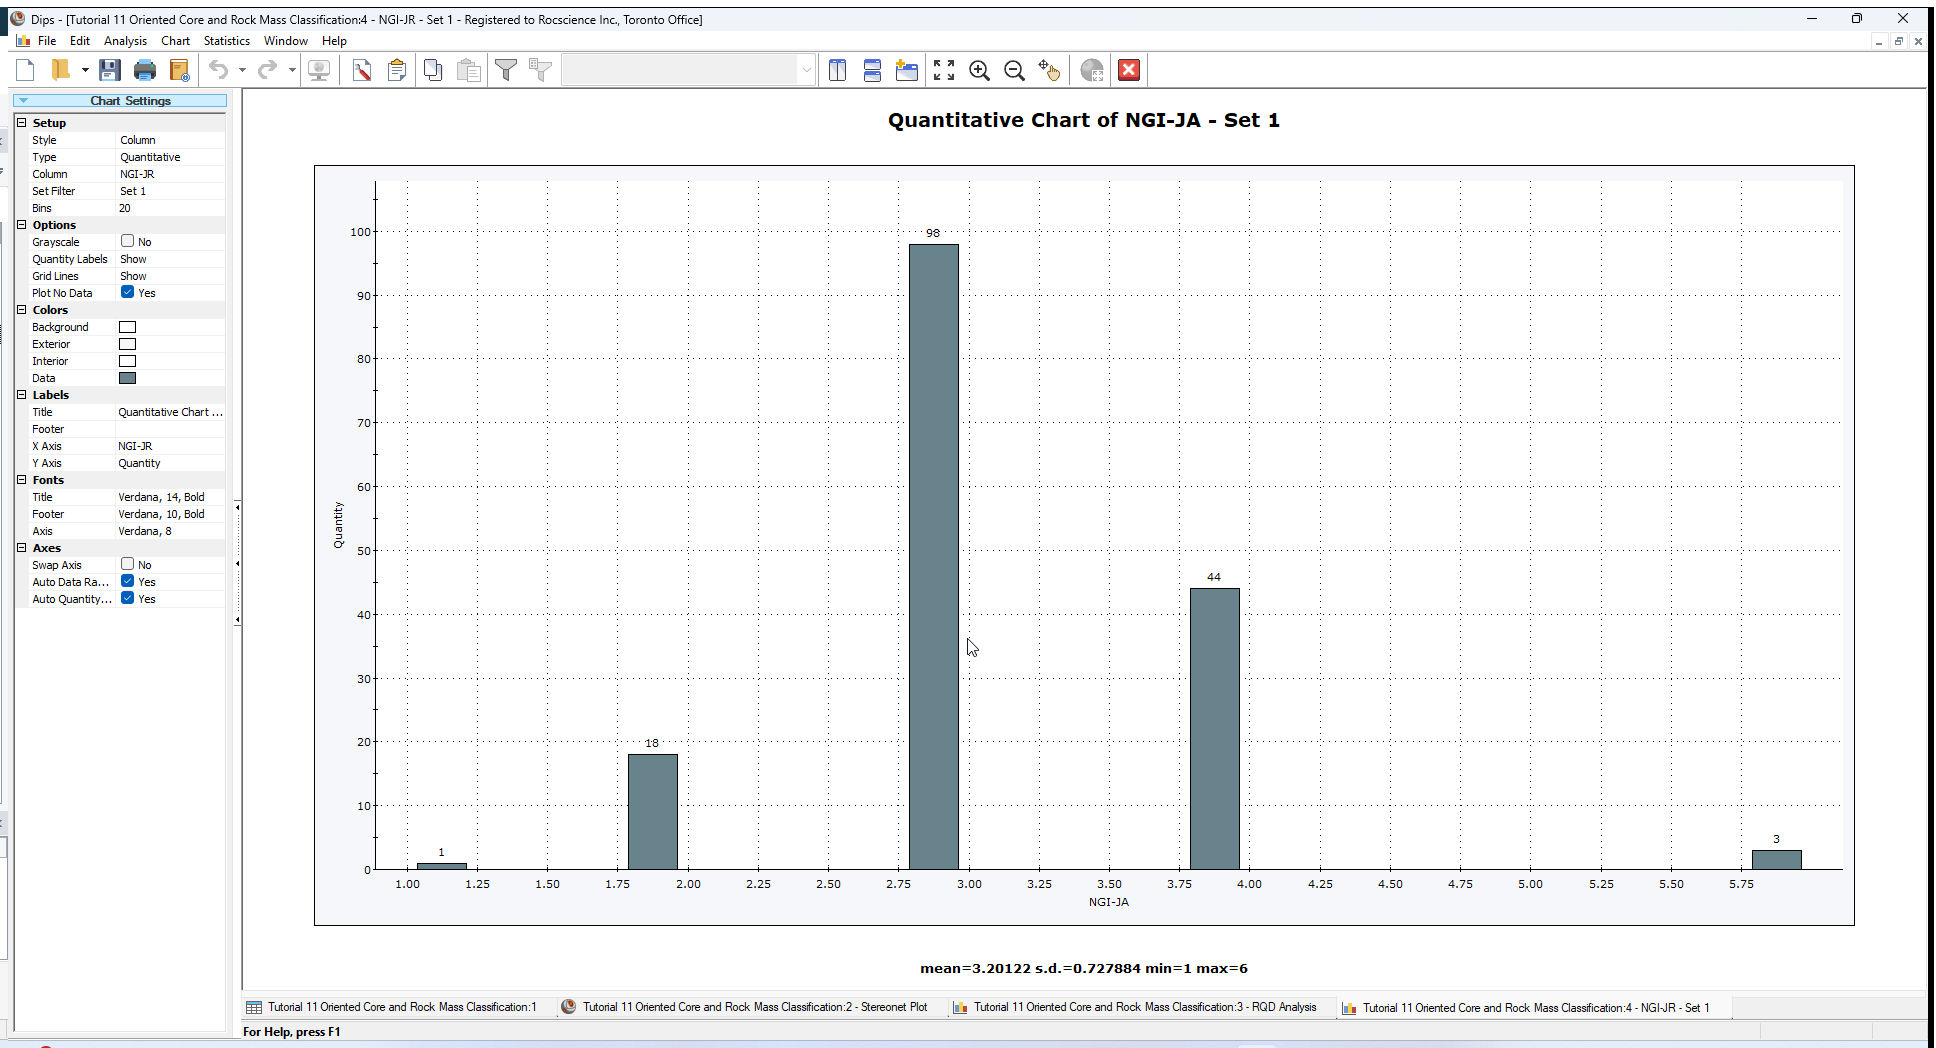Uncheck the Plot No Data checkbox
This screenshot has height=1048, width=1936.
tap(128, 292)
